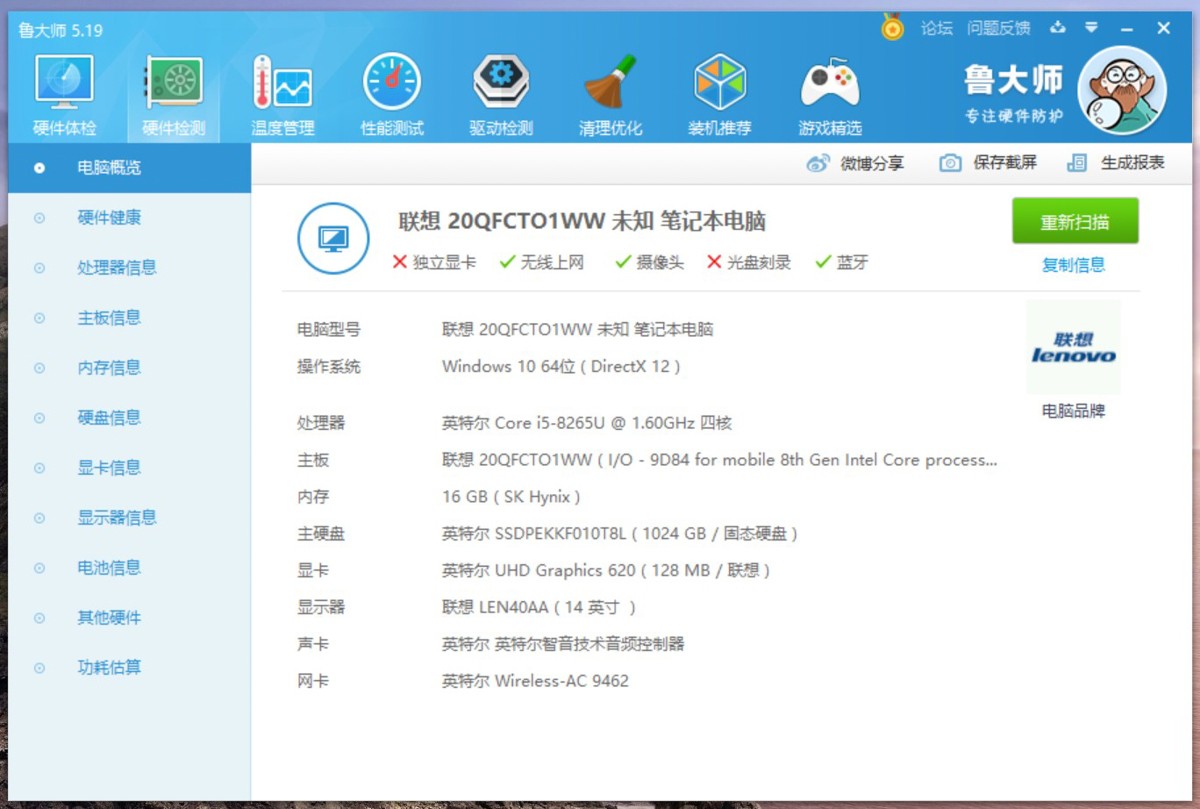Open the 硬件体检 hardware checkup module
Image resolution: width=1200 pixels, height=809 pixels.
pyautogui.click(x=65, y=96)
